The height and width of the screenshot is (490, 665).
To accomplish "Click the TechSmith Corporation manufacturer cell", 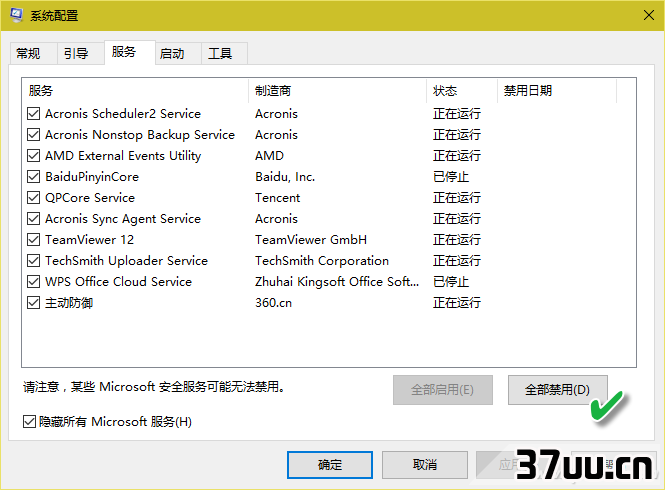I will click(322, 260).
